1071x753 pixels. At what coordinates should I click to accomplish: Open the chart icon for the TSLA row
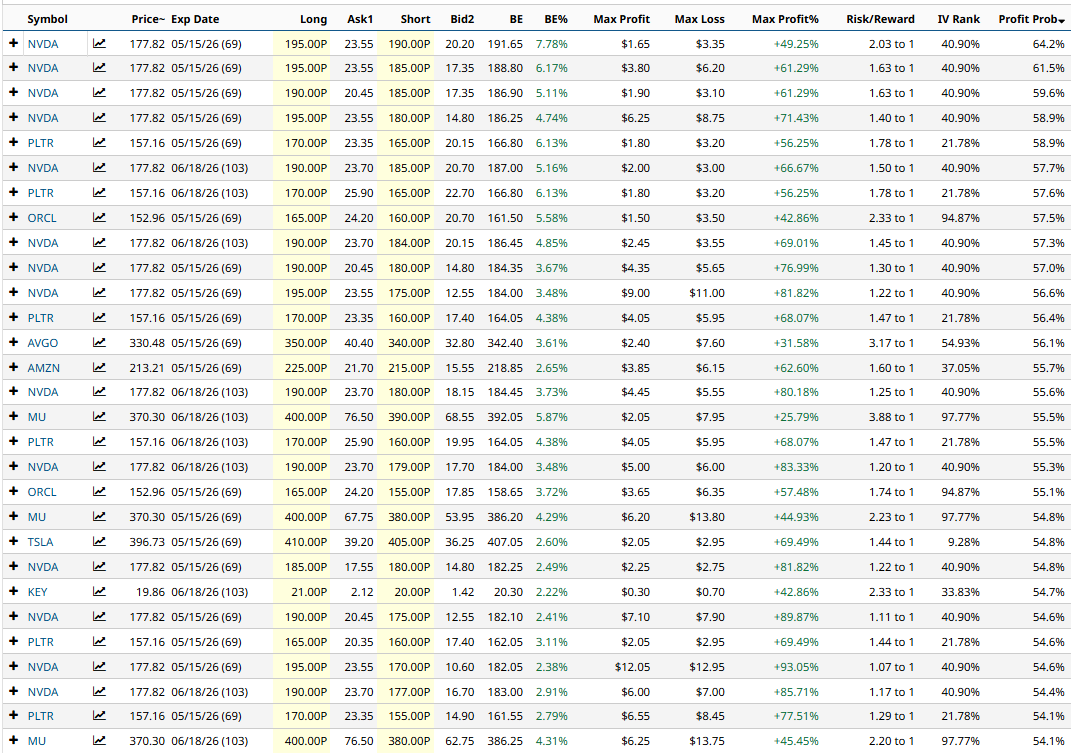(99, 542)
